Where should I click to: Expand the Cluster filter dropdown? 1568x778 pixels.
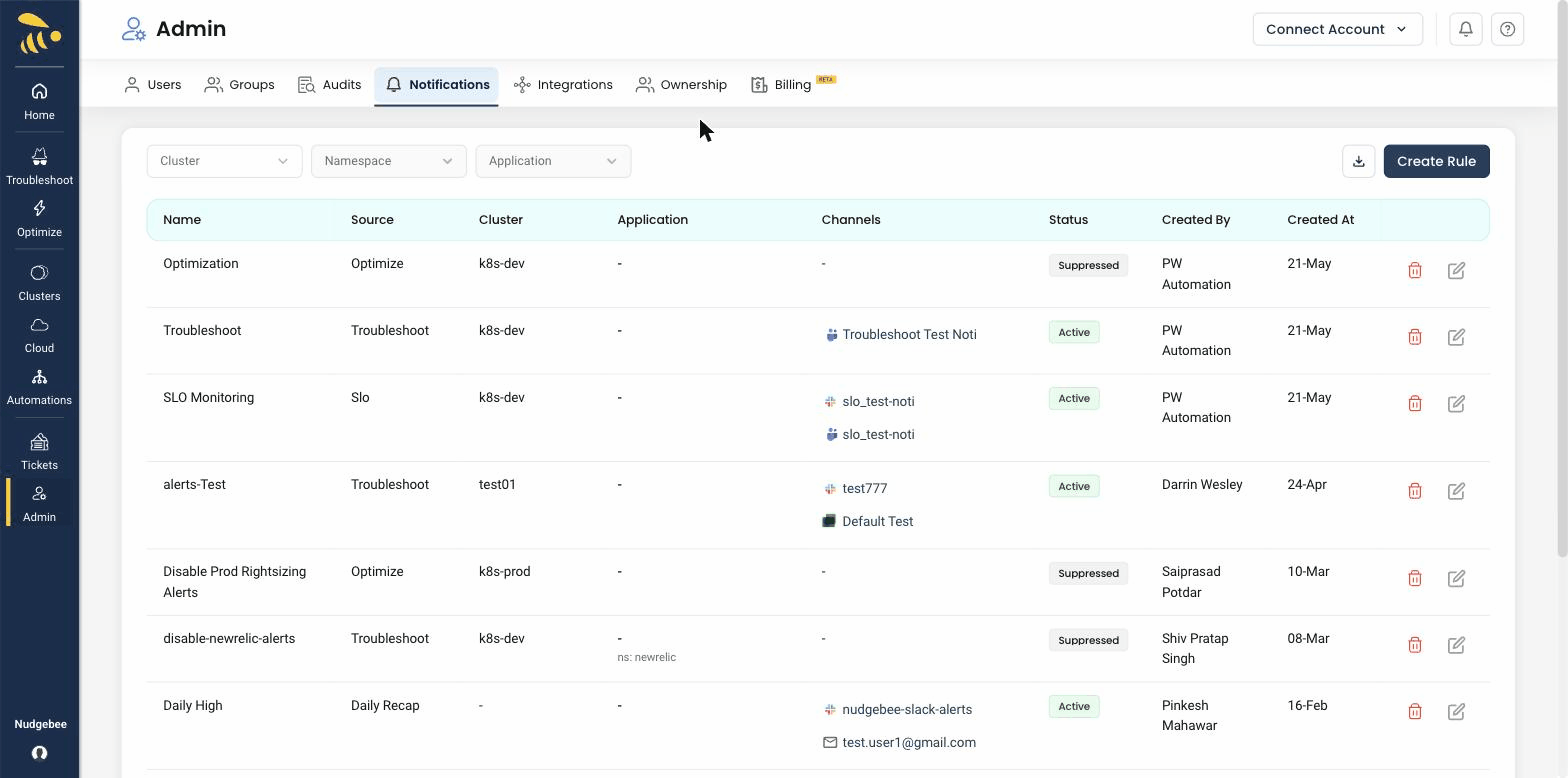point(224,161)
